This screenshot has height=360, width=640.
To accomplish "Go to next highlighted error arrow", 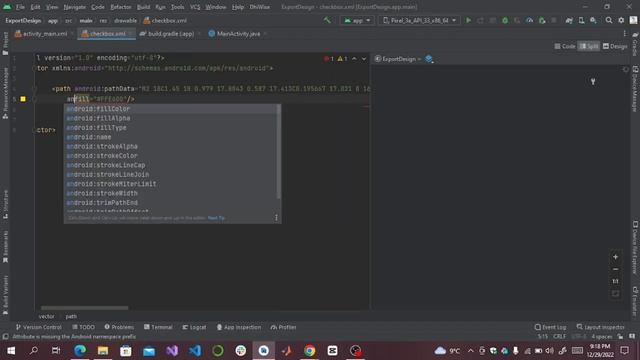I will tap(364, 59).
